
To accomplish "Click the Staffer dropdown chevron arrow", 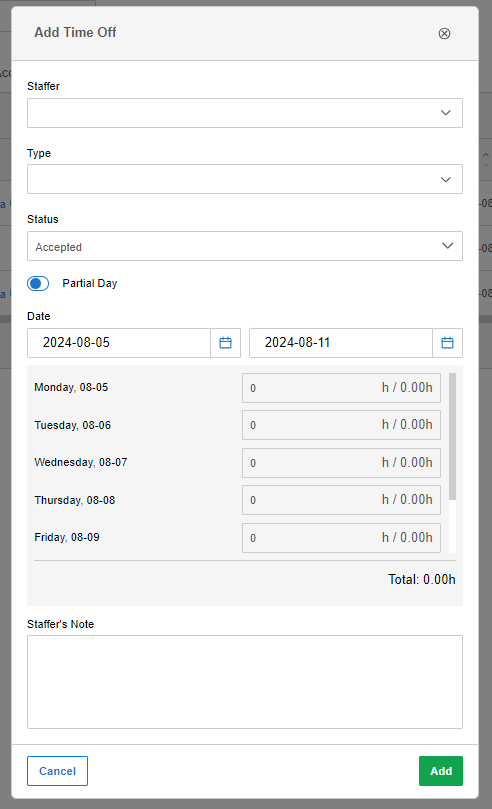I will point(446,113).
